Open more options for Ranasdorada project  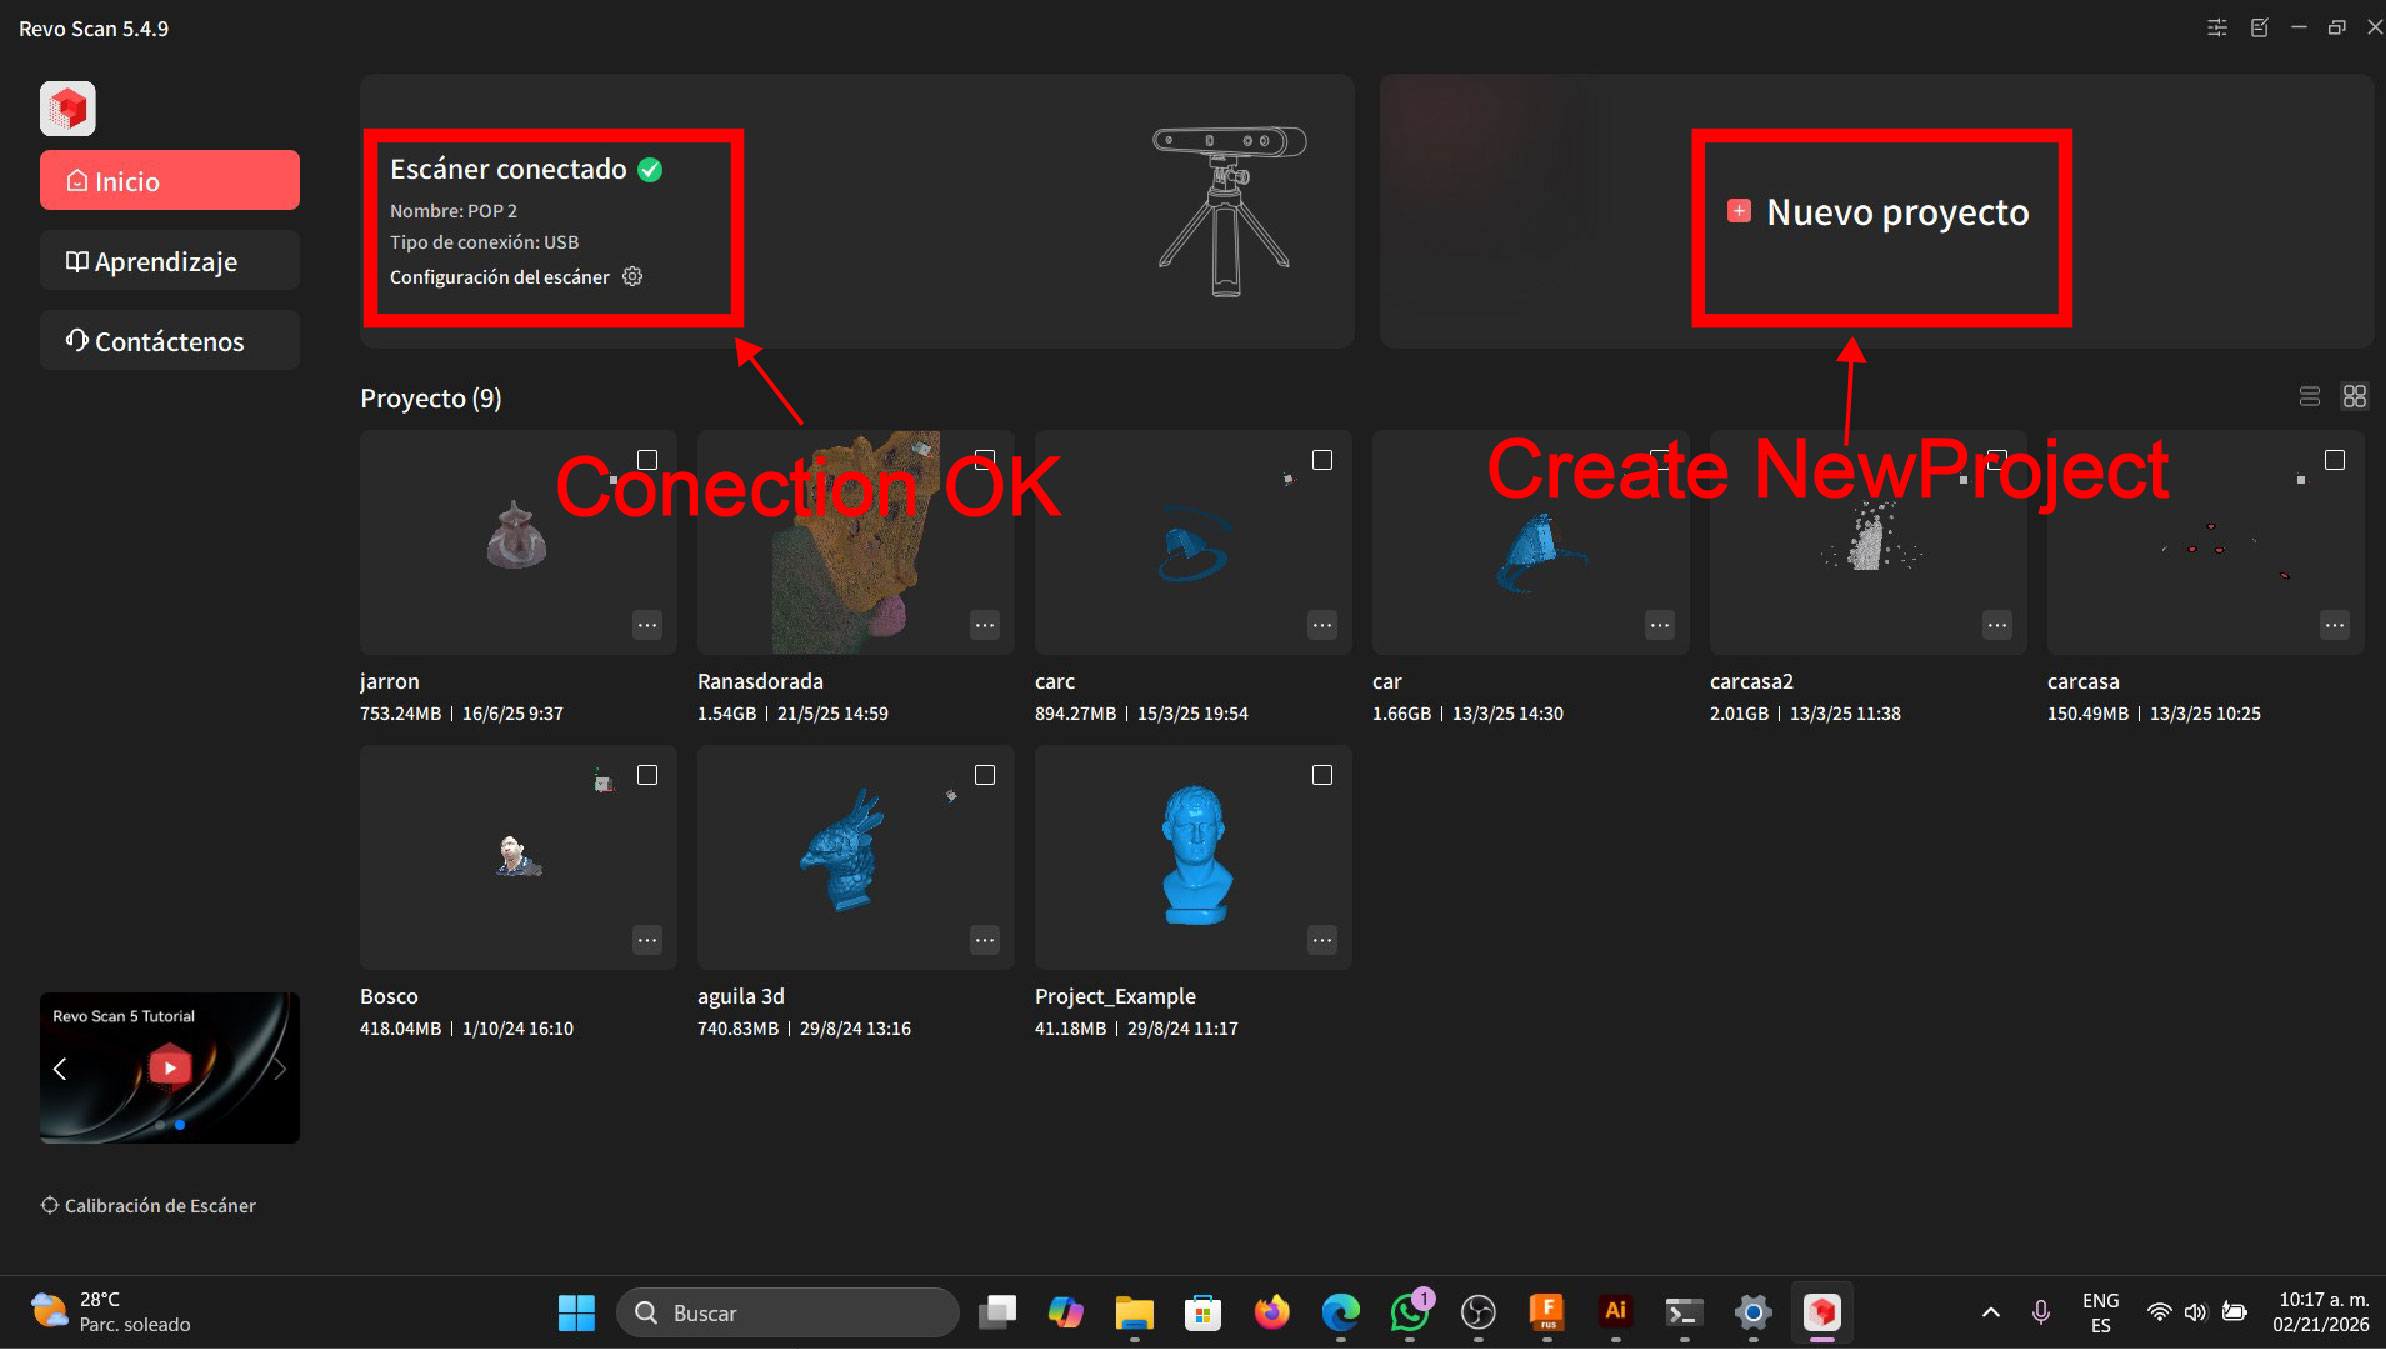click(x=985, y=625)
